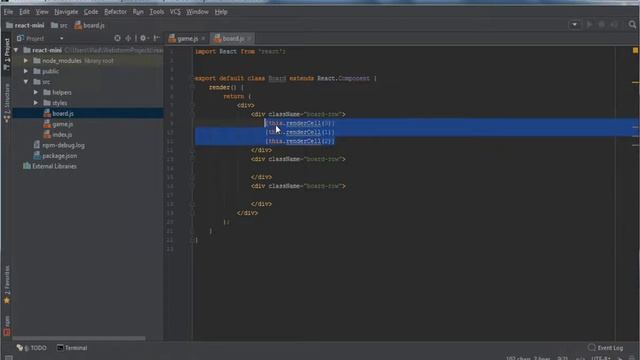Expand the public folder
Viewport: 640px width, 360px height.
(x=26, y=71)
